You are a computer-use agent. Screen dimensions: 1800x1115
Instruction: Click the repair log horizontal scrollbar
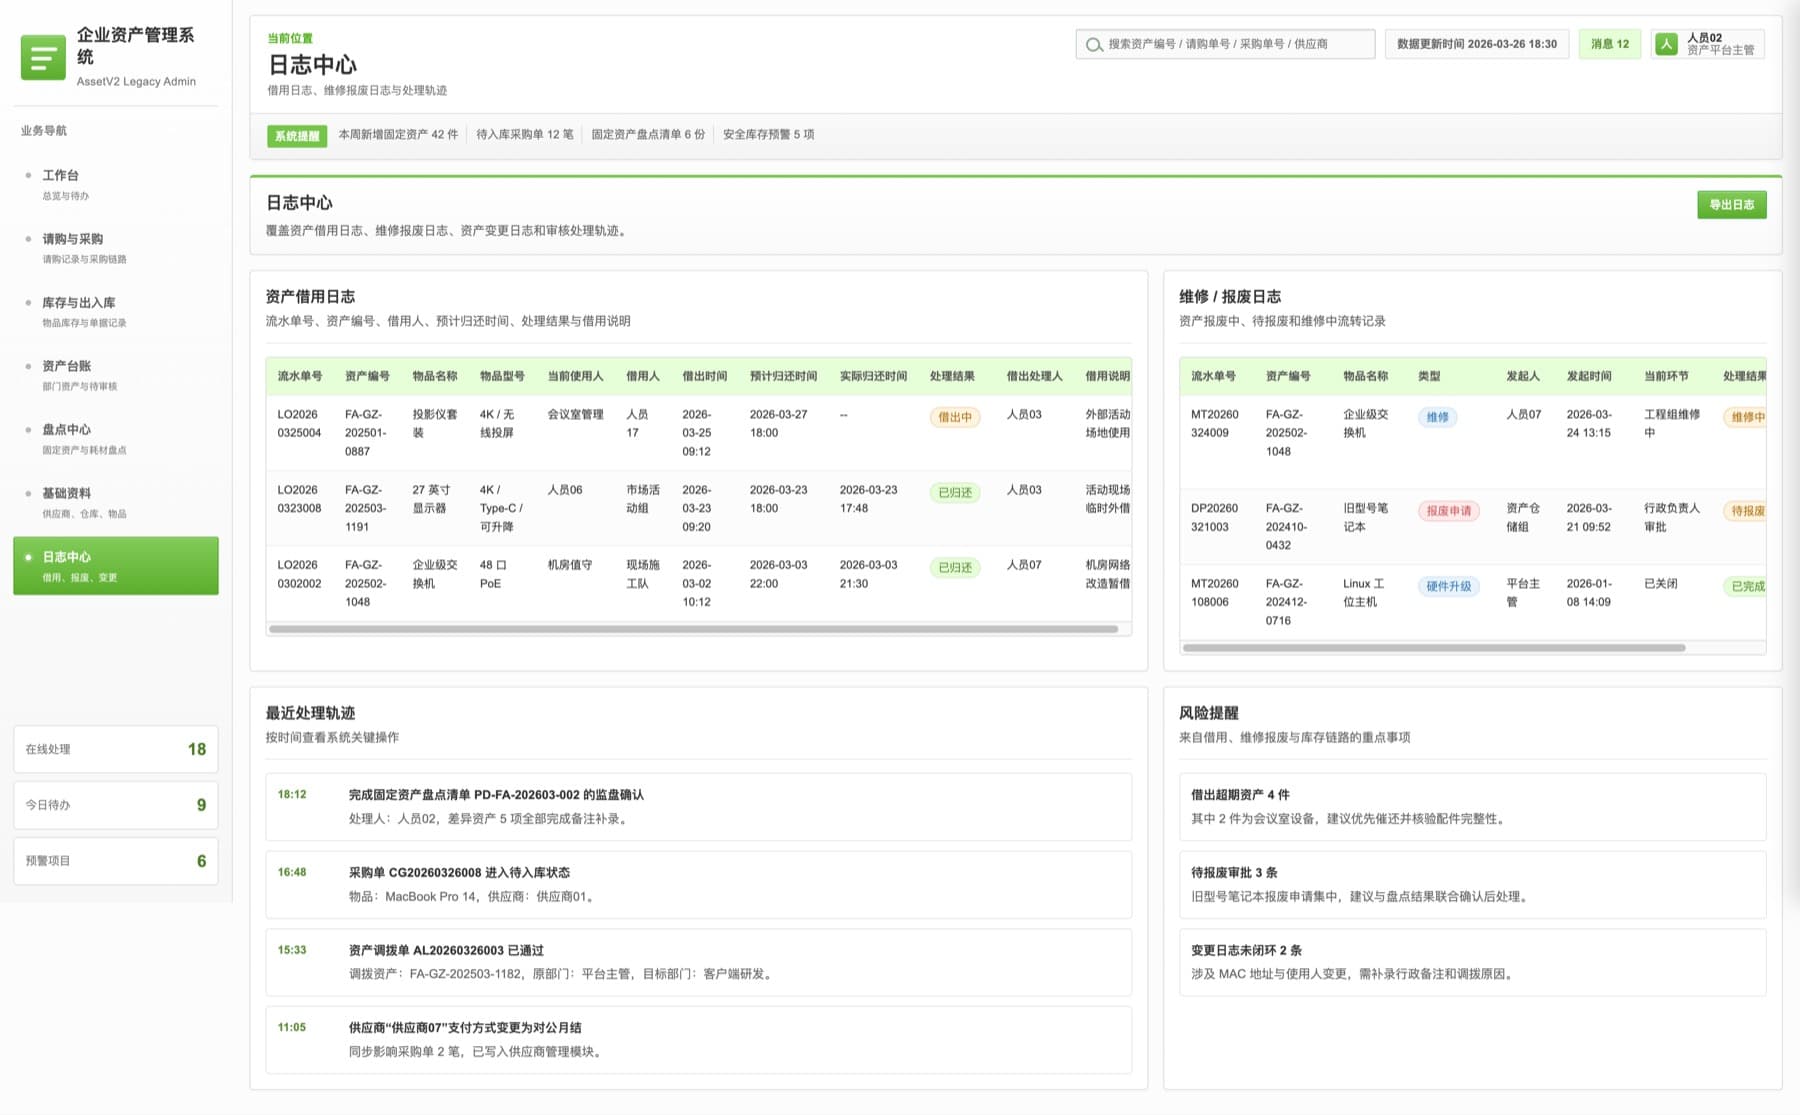[x=1433, y=648]
